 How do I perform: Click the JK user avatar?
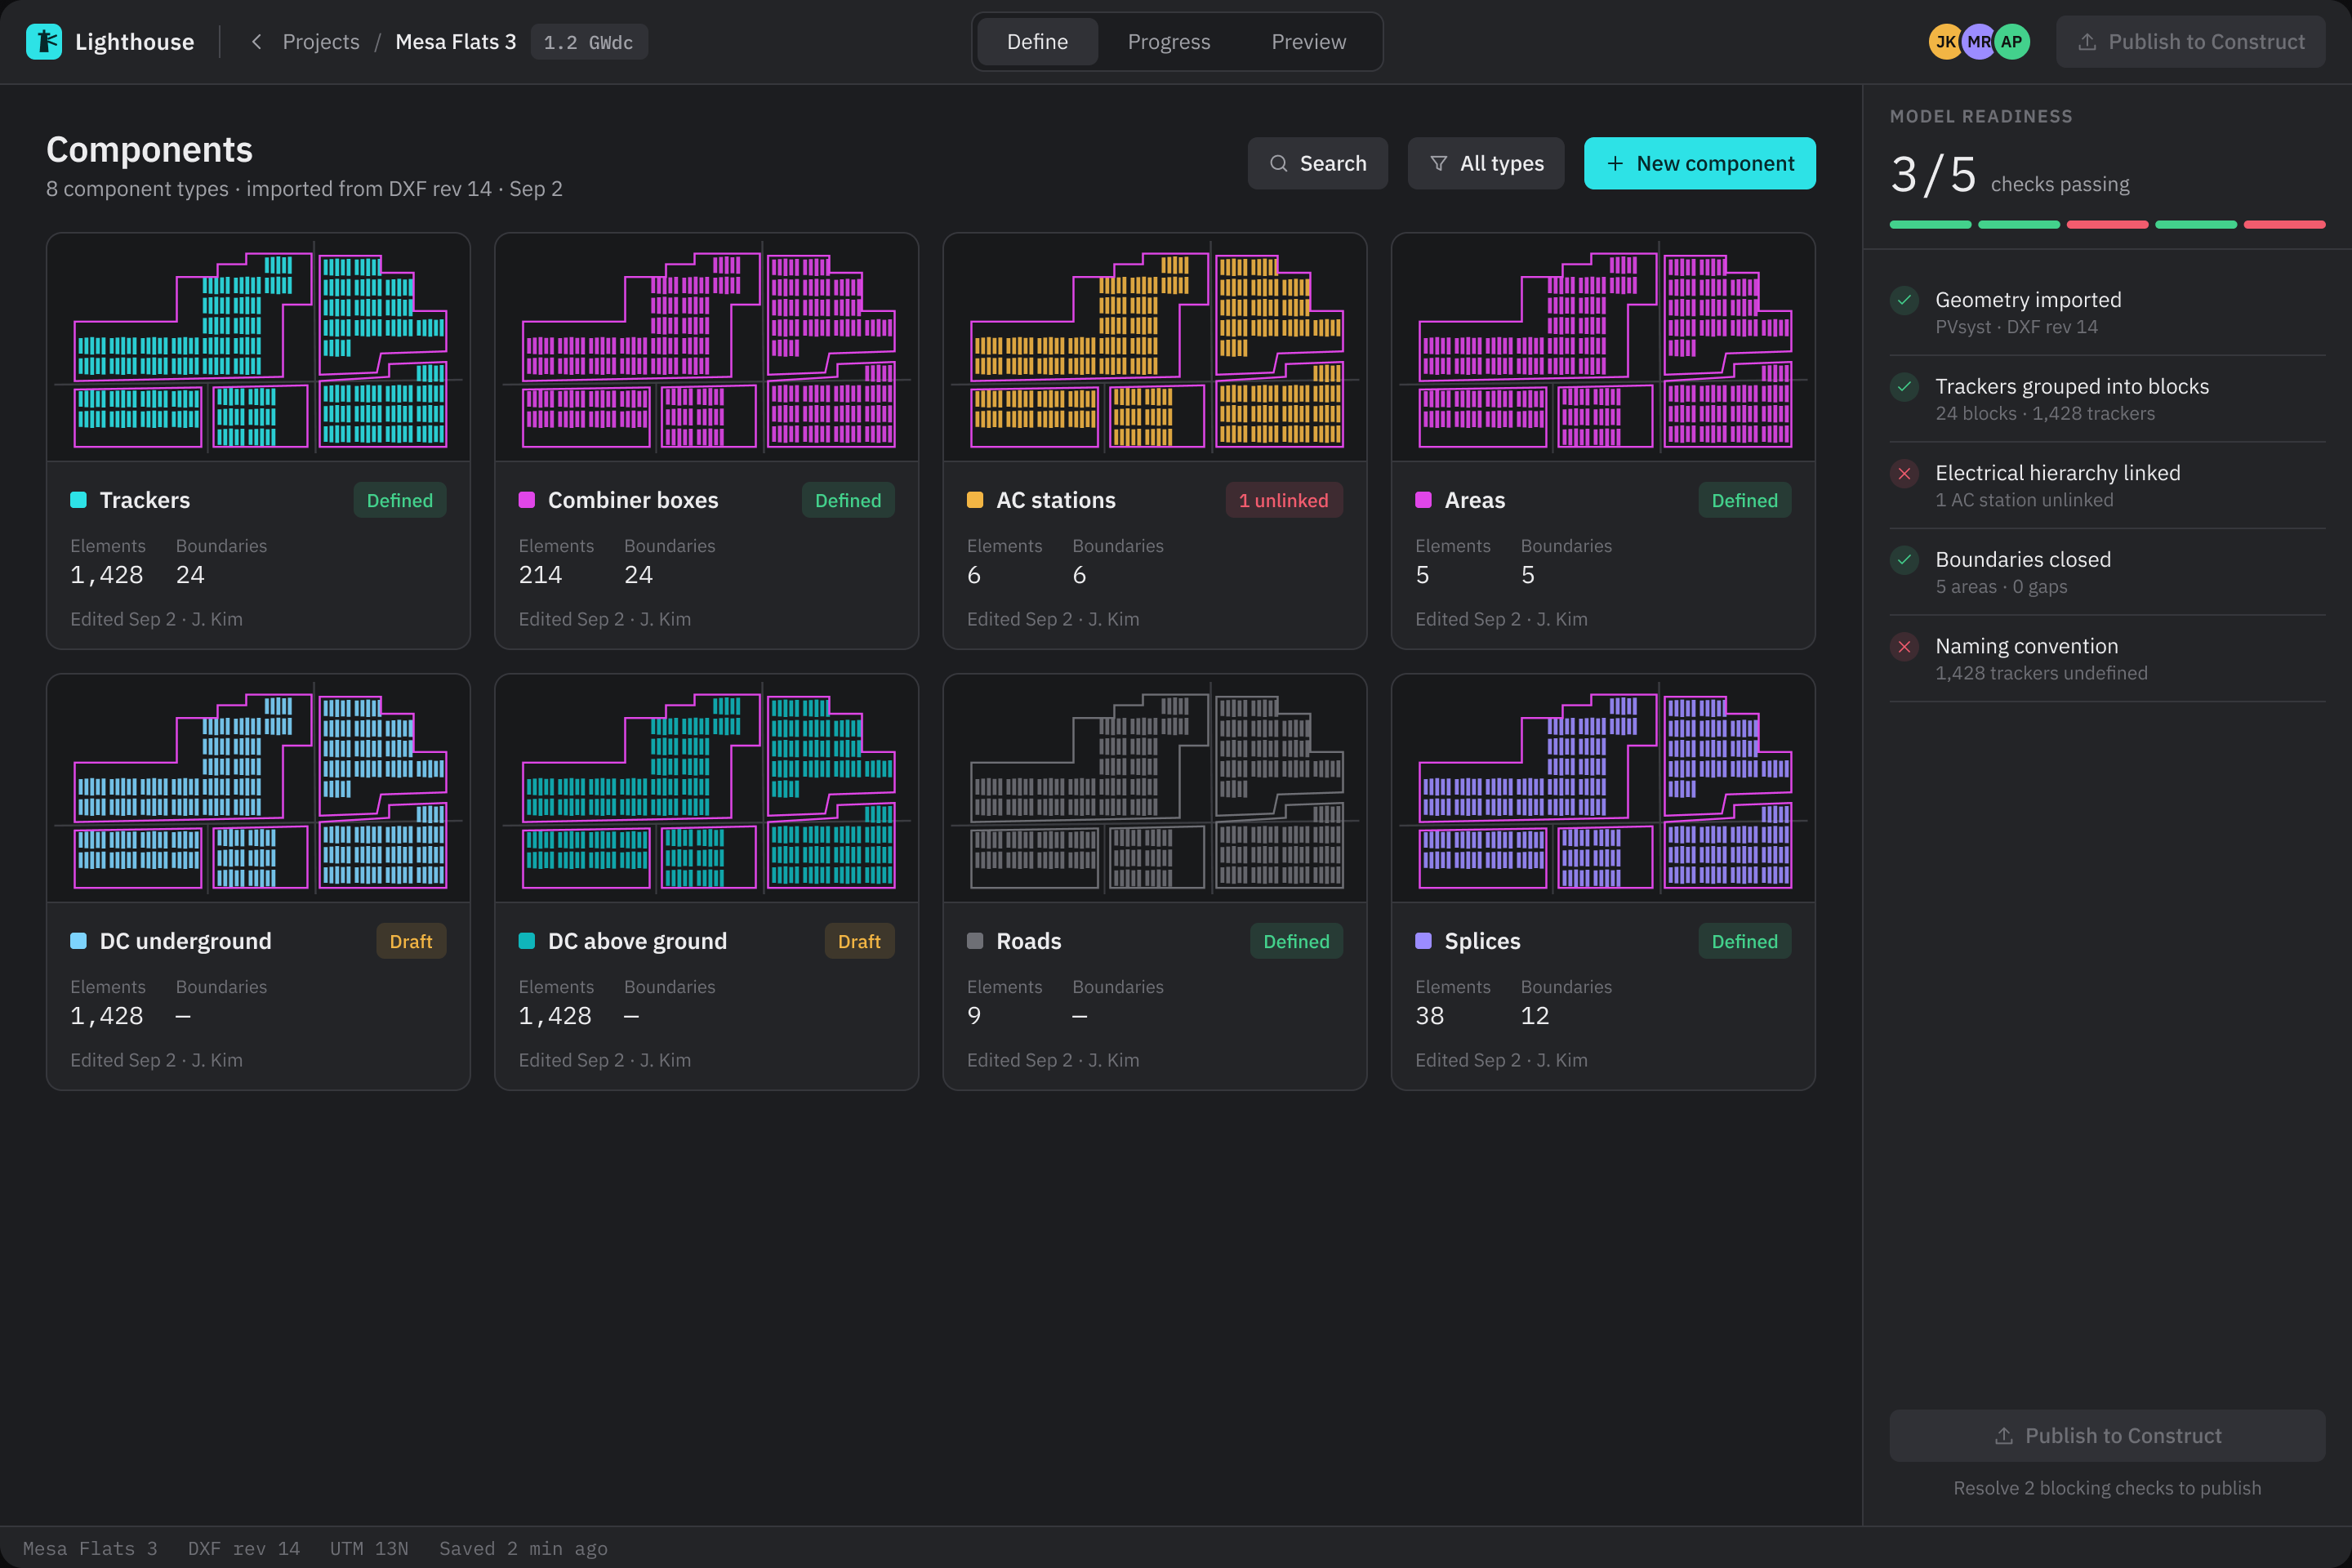[x=1945, y=42]
